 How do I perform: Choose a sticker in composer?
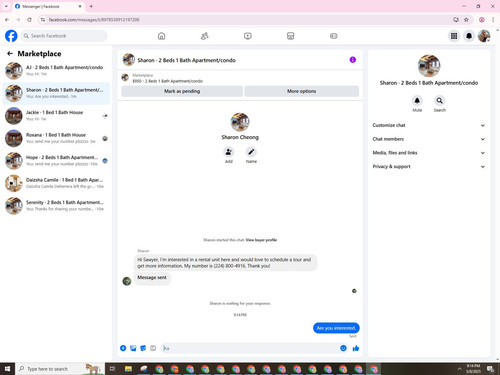click(143, 348)
